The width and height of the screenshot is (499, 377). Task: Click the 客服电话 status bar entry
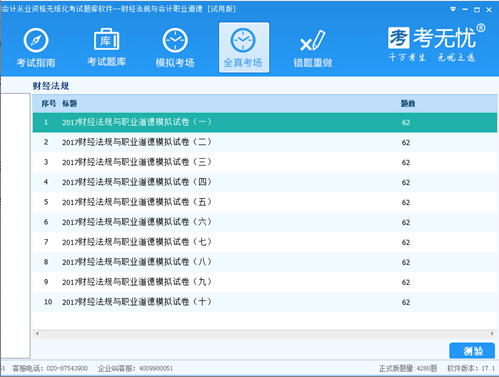point(50,368)
